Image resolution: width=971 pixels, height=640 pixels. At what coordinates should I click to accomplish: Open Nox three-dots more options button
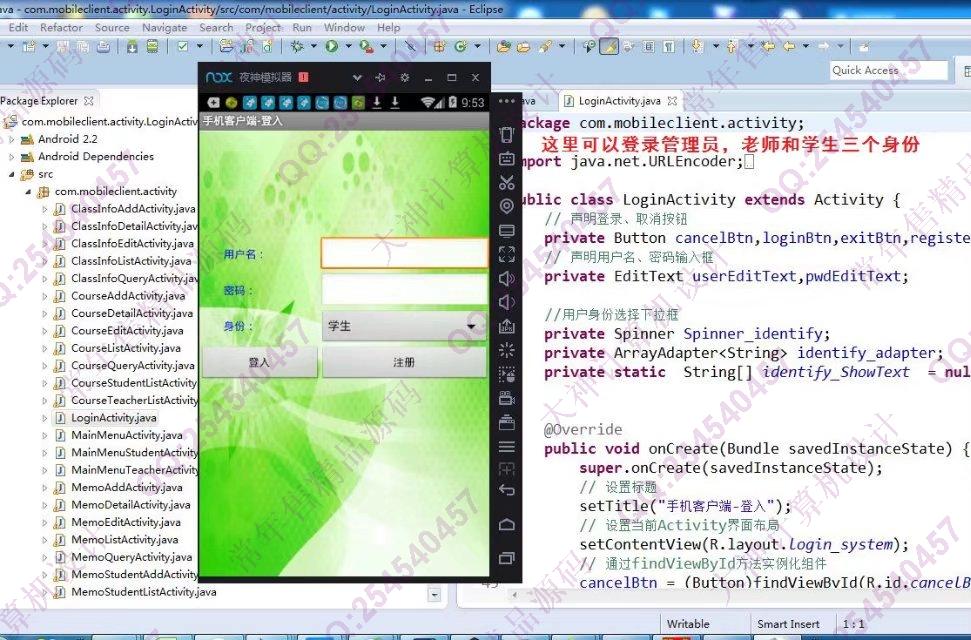(507, 101)
